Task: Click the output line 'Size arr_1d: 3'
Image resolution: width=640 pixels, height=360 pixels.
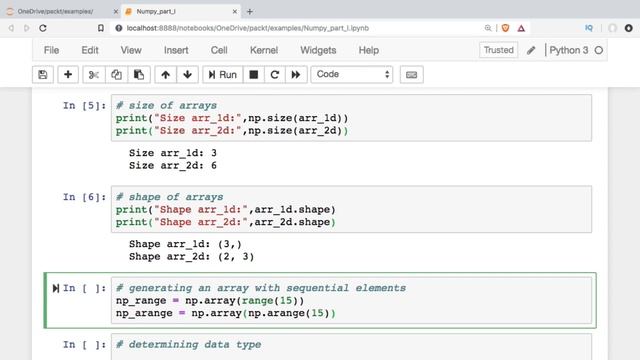Action: click(173, 153)
